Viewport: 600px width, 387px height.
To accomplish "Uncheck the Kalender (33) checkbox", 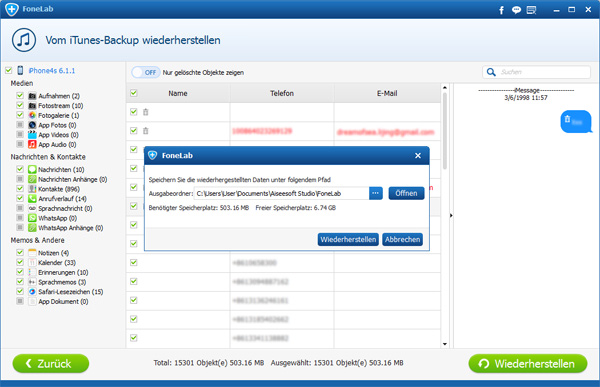I will coord(20,262).
